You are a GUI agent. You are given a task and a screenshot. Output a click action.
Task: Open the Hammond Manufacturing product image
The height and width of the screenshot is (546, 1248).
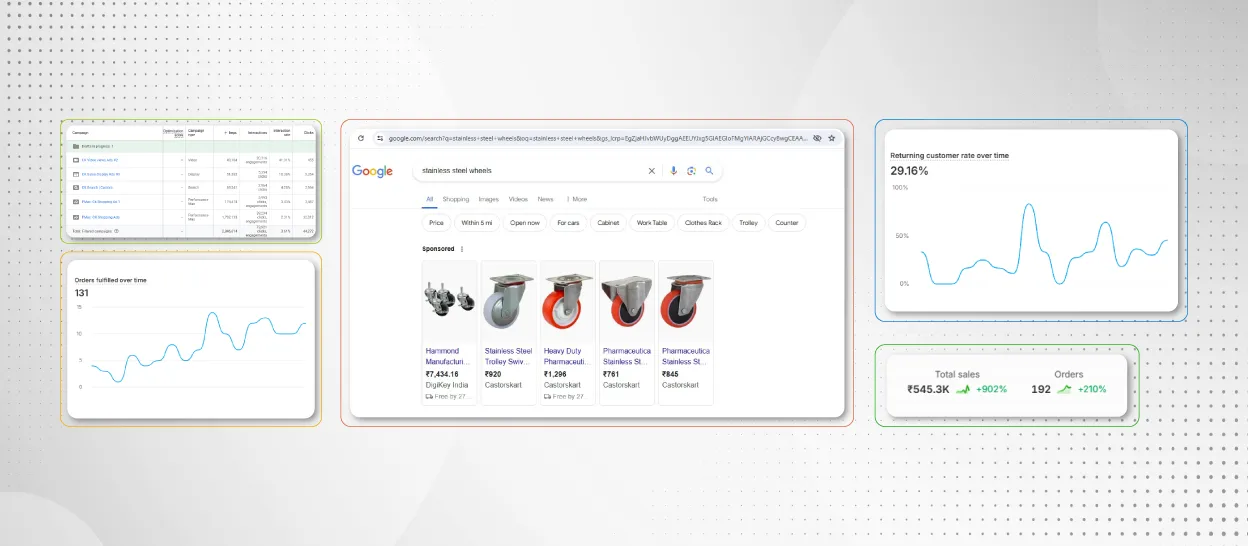click(x=449, y=302)
